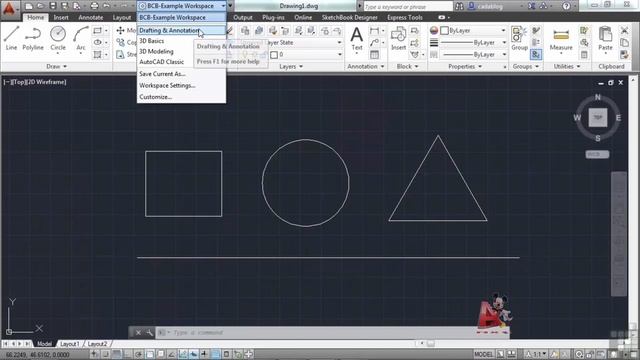Screen dimensions: 640x360
Task: Expand the Annotation panel
Action: click(365, 67)
